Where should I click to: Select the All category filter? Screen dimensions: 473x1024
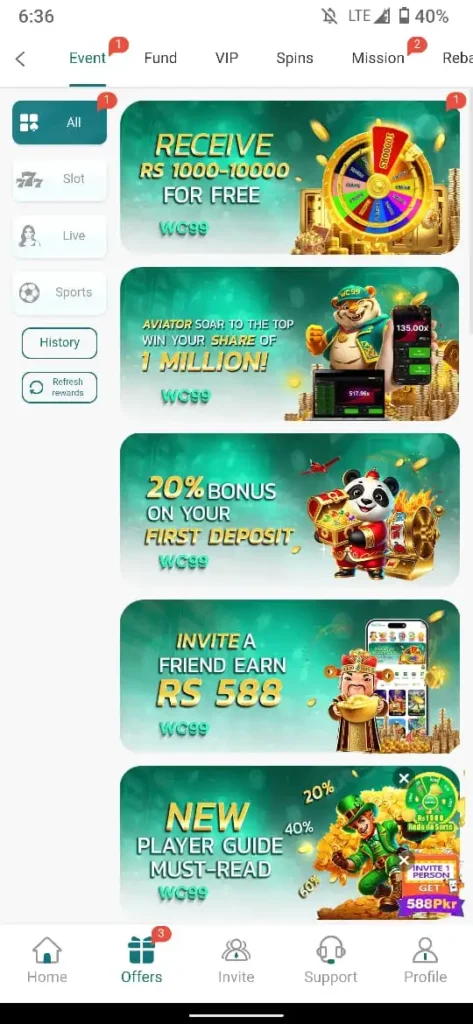[x=59, y=122]
